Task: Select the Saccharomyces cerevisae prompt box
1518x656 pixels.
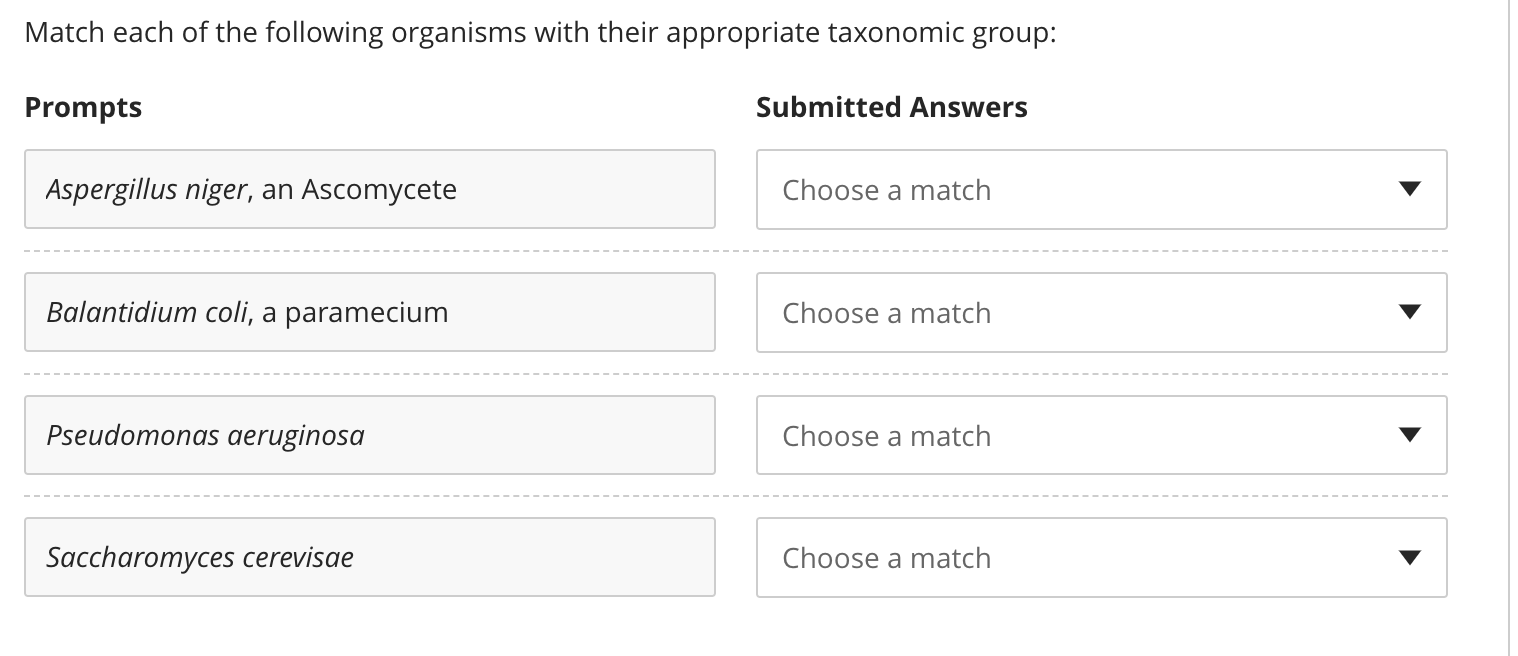Action: (369, 557)
